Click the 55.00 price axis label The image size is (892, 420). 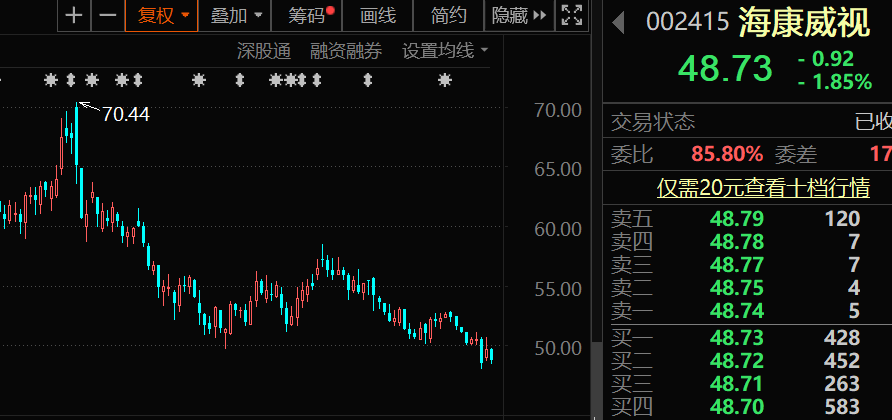(x=558, y=289)
